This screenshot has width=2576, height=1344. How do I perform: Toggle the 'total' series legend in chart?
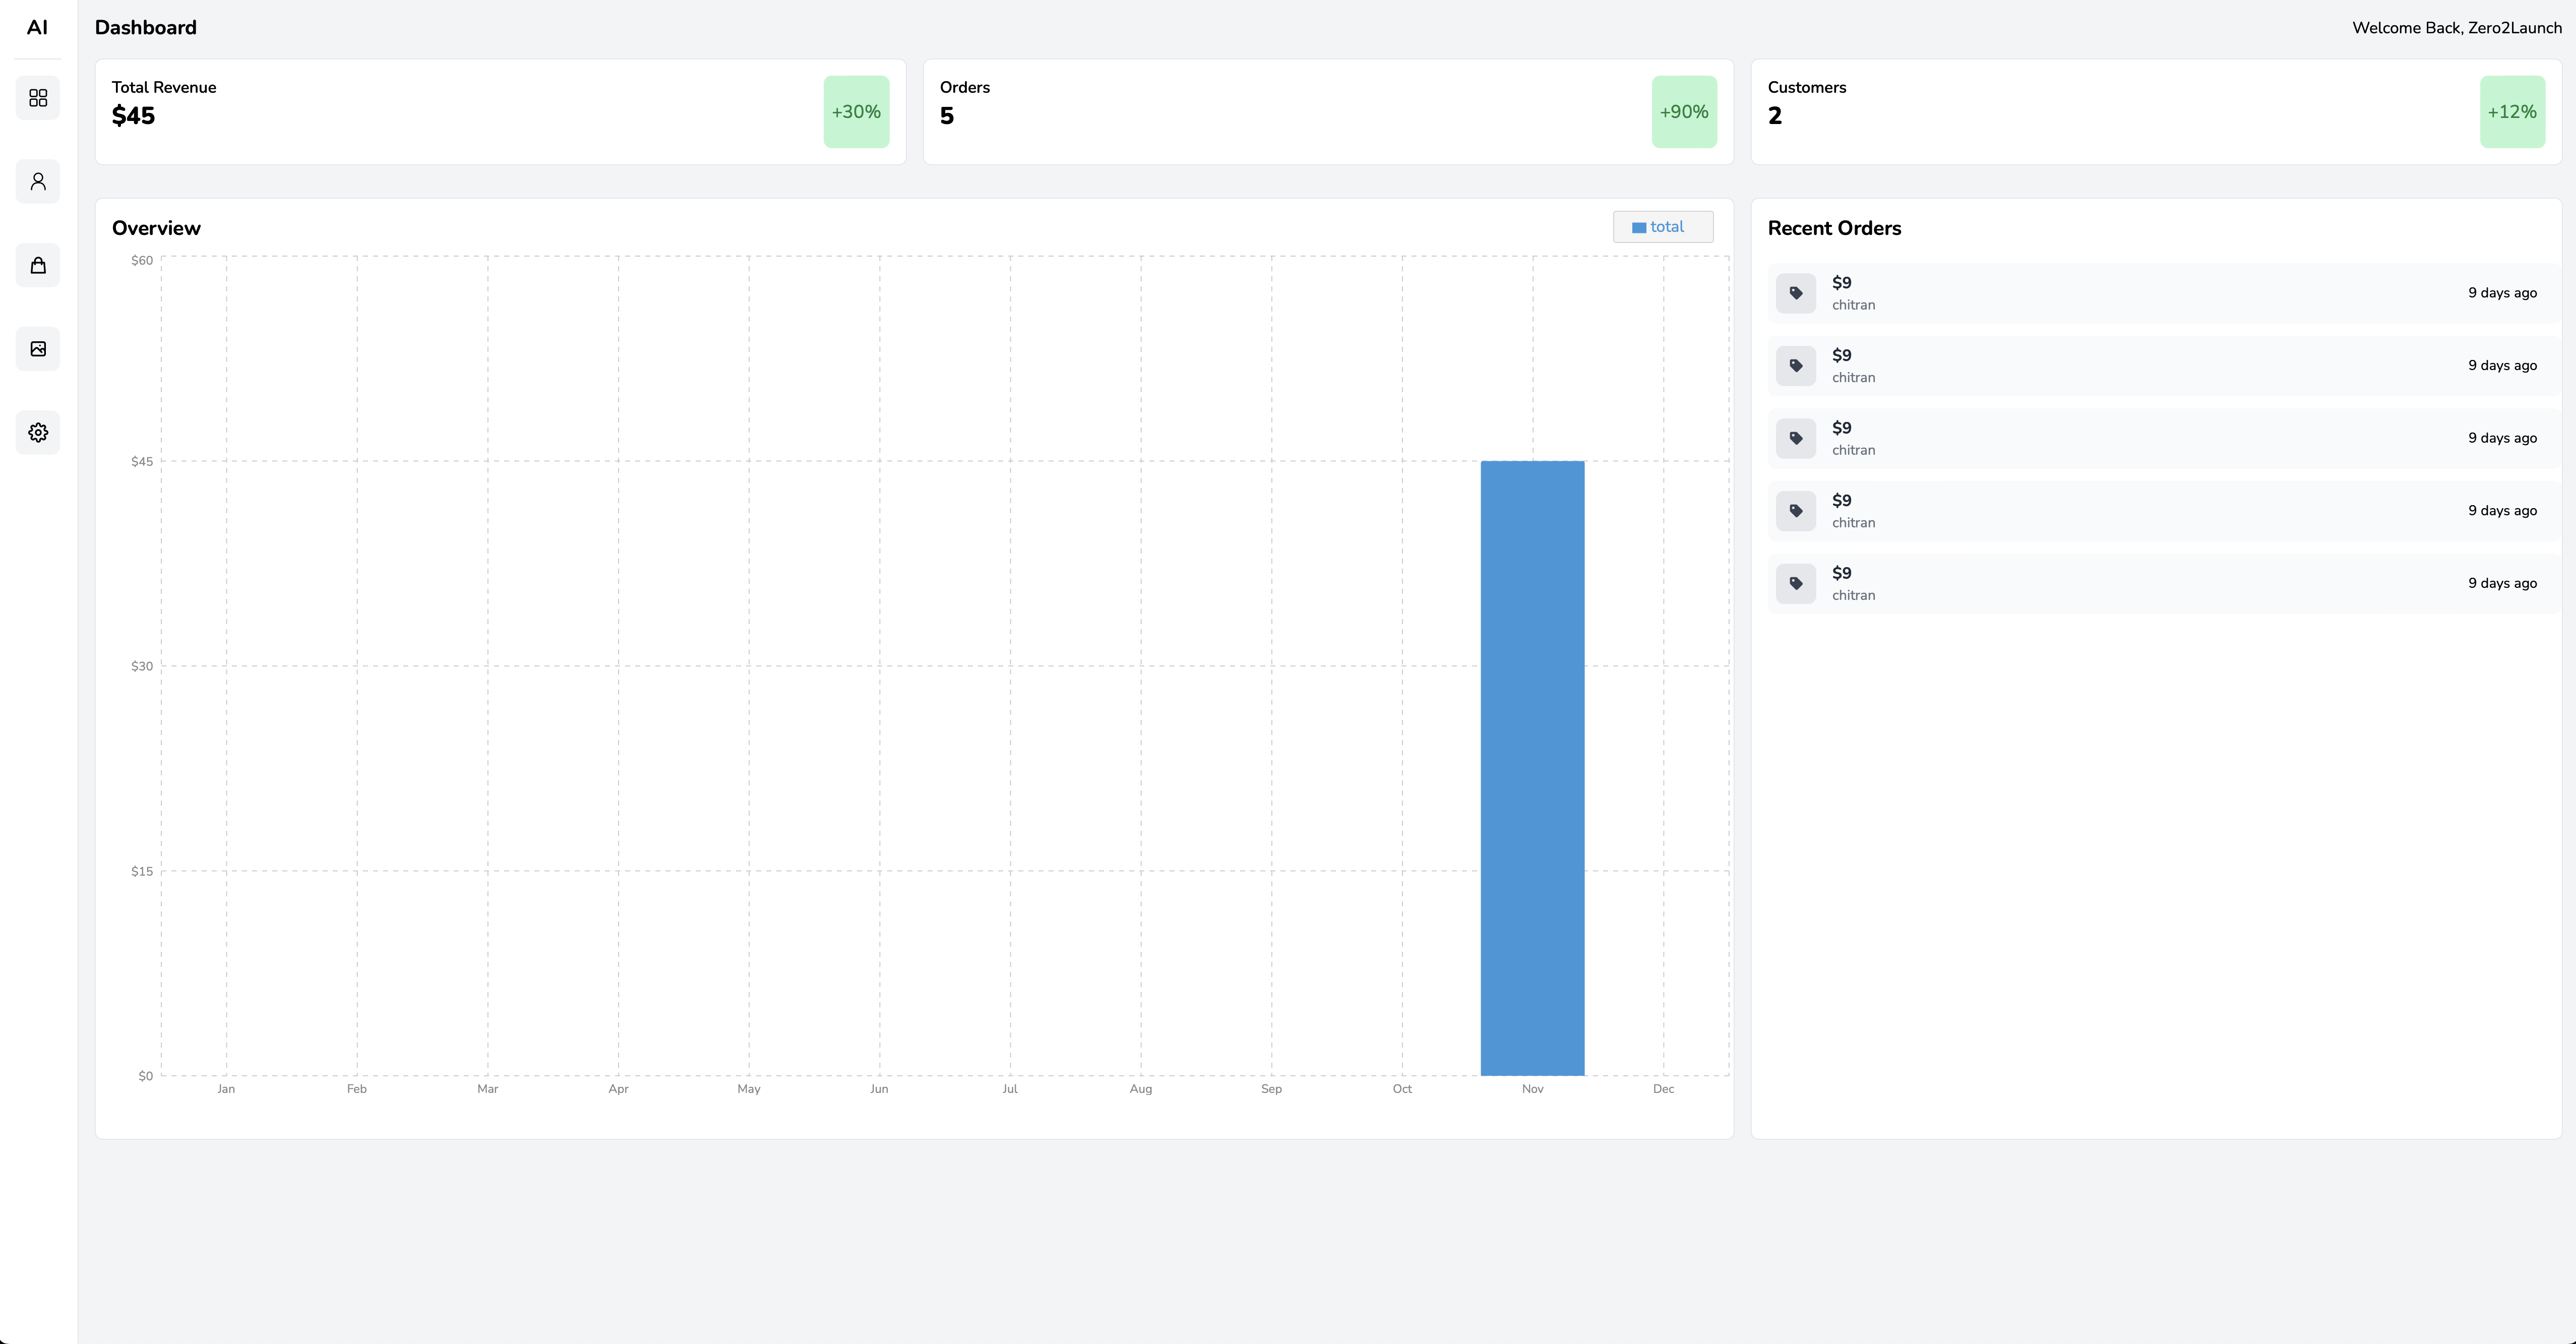click(1666, 227)
